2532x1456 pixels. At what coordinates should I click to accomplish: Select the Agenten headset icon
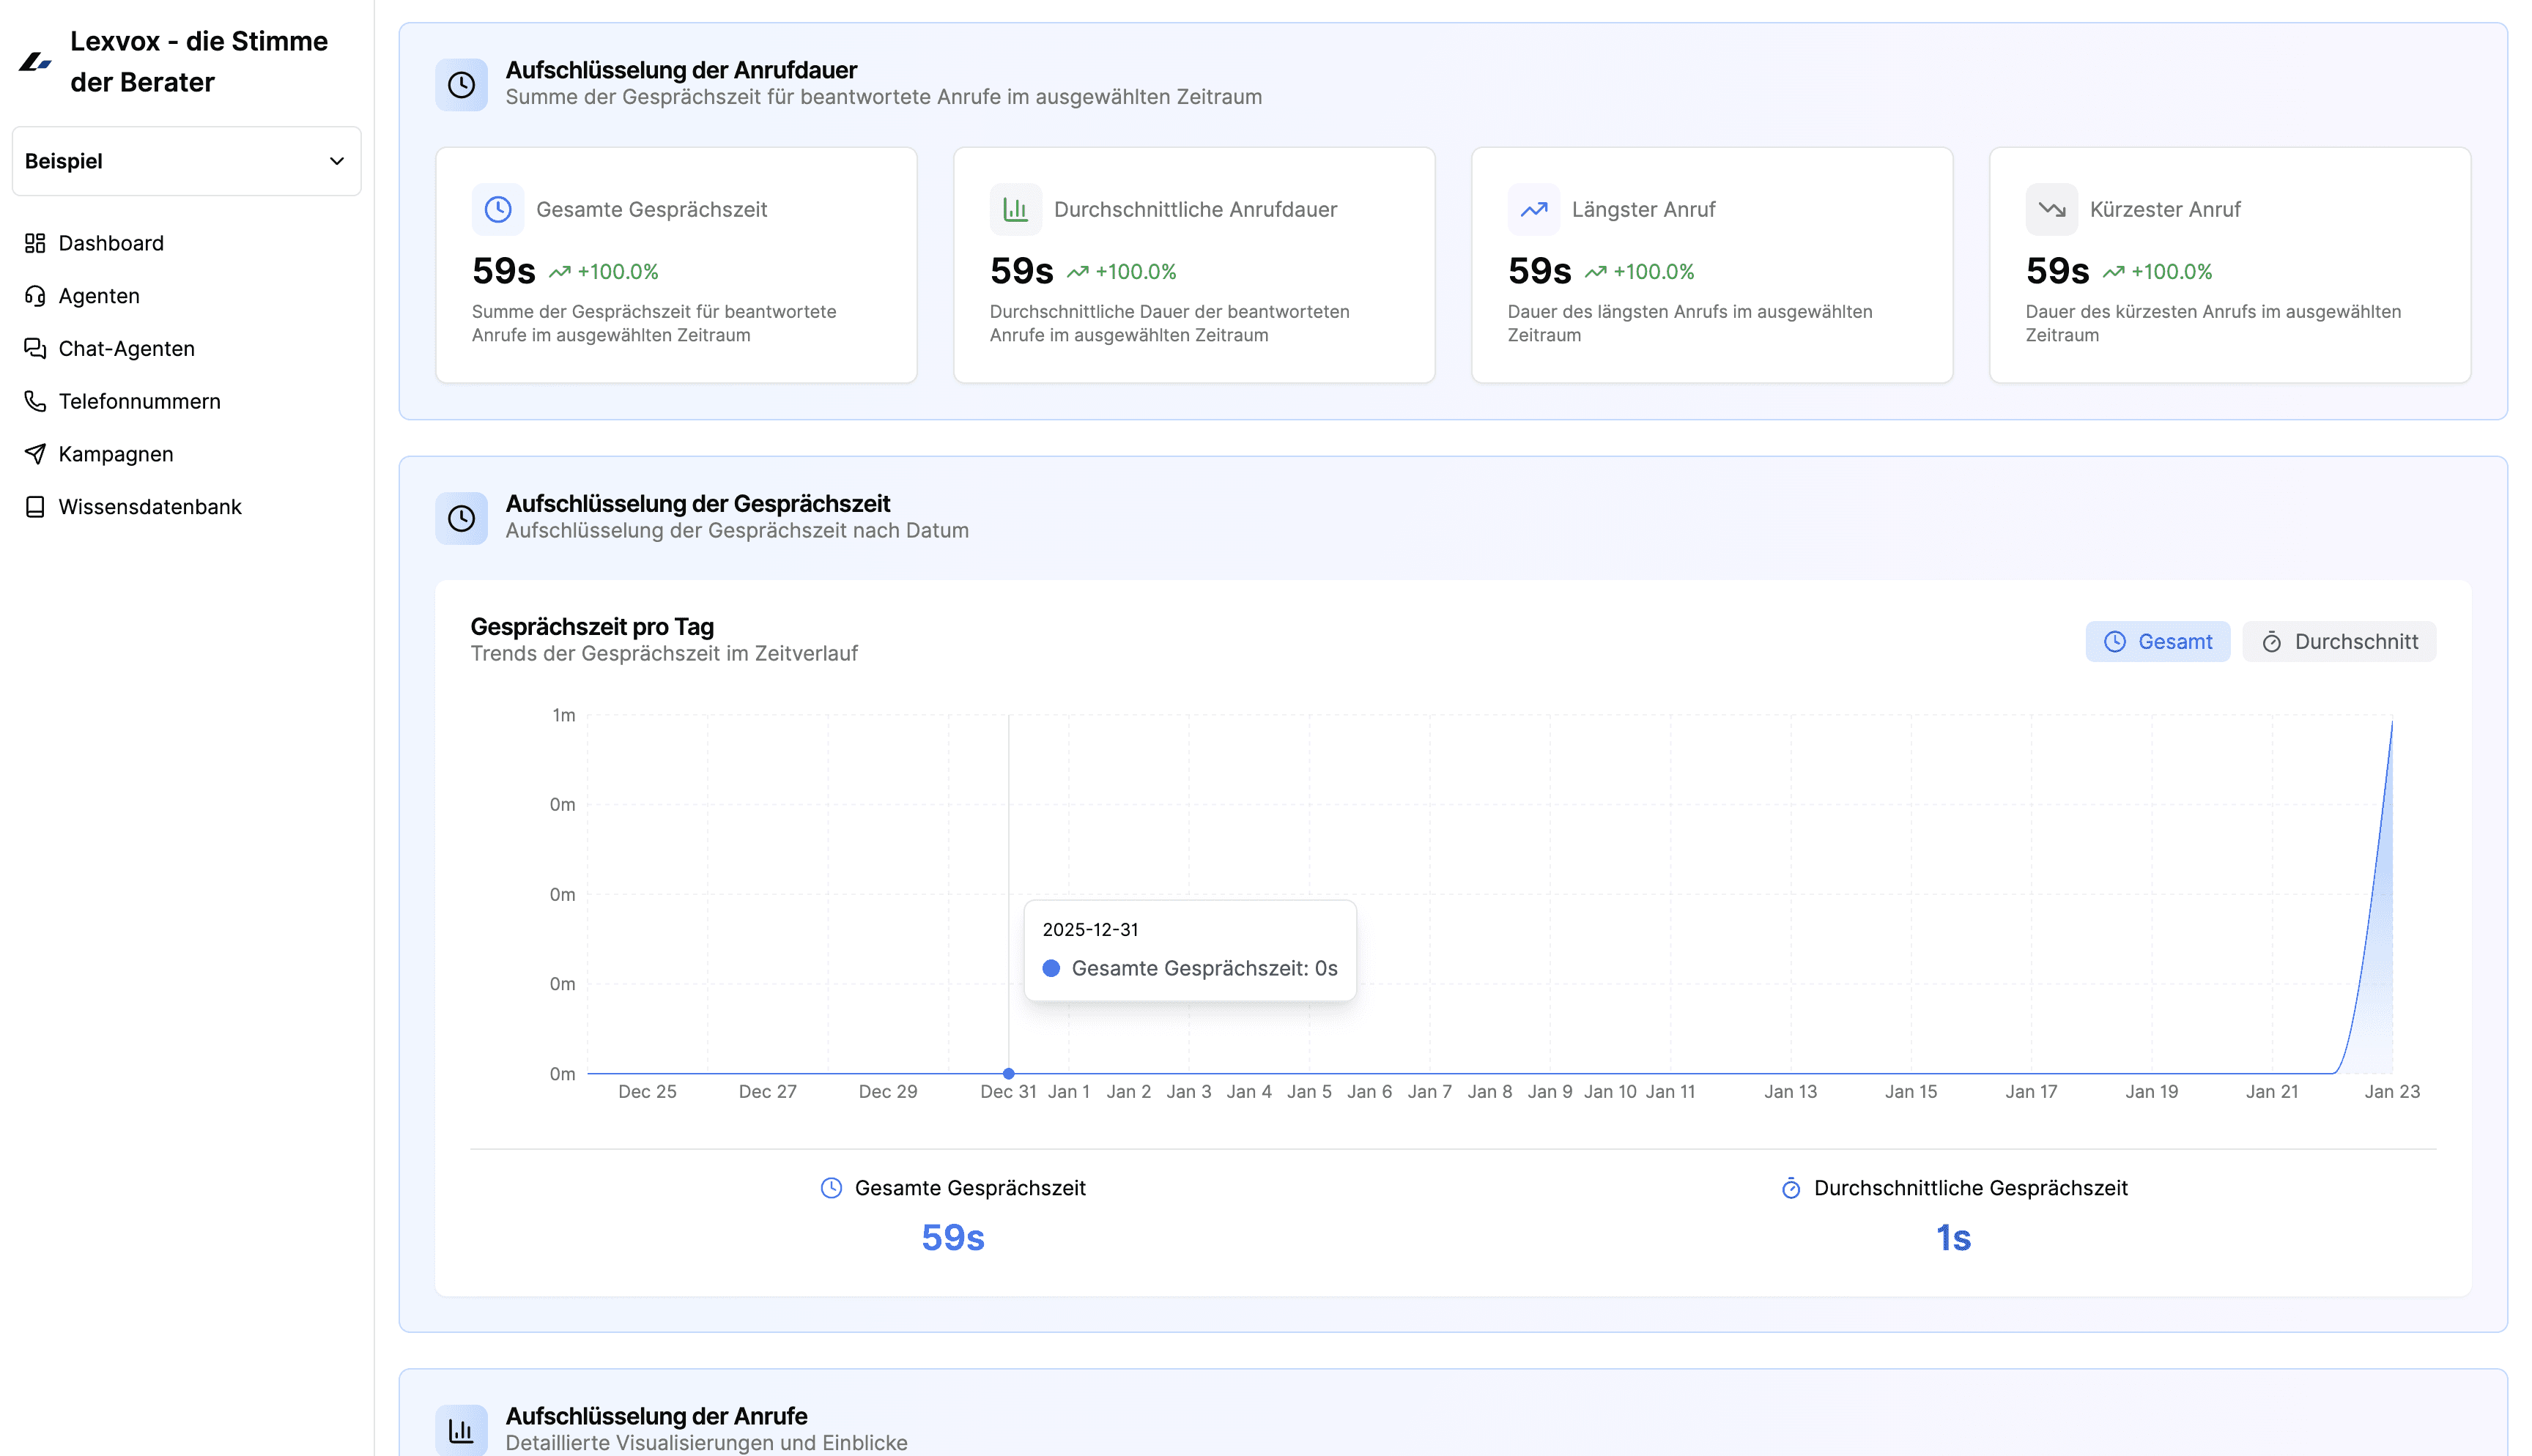(36, 296)
